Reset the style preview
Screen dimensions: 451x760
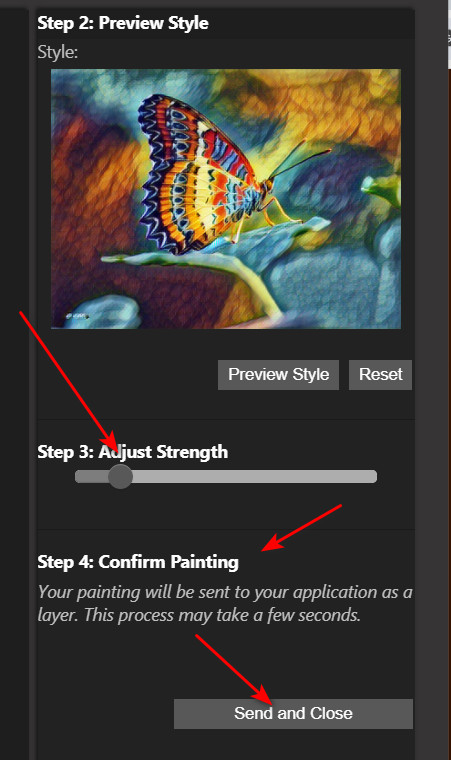coord(380,374)
